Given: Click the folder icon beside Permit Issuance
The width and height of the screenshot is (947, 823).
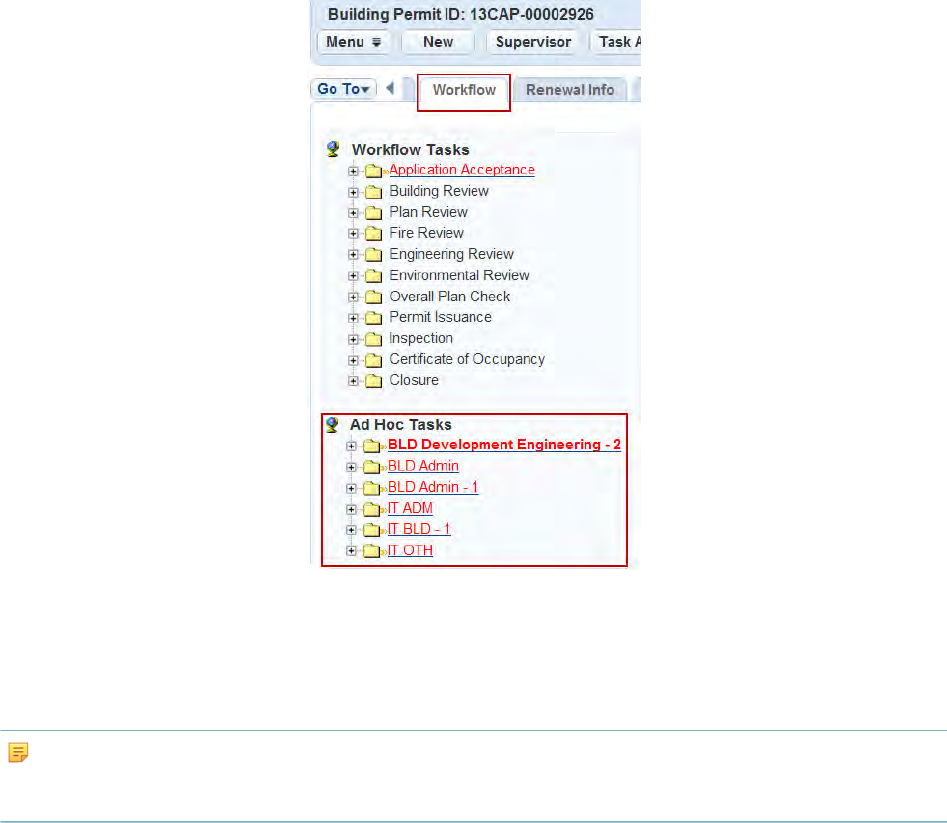Looking at the screenshot, I should point(374,318).
